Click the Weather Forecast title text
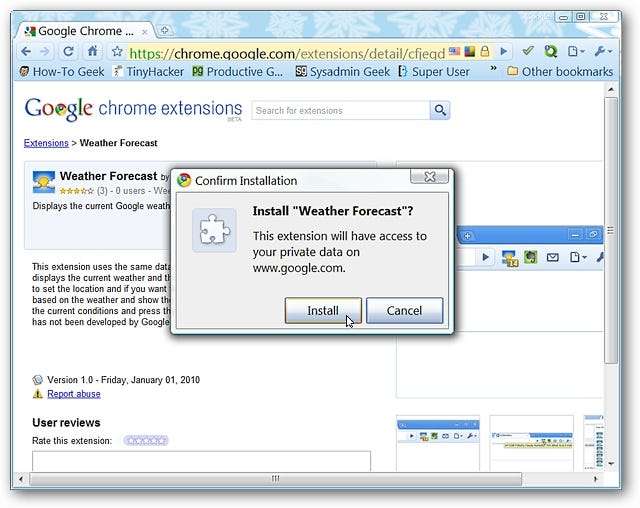Screen dimensions: 640x508 click(x=108, y=176)
